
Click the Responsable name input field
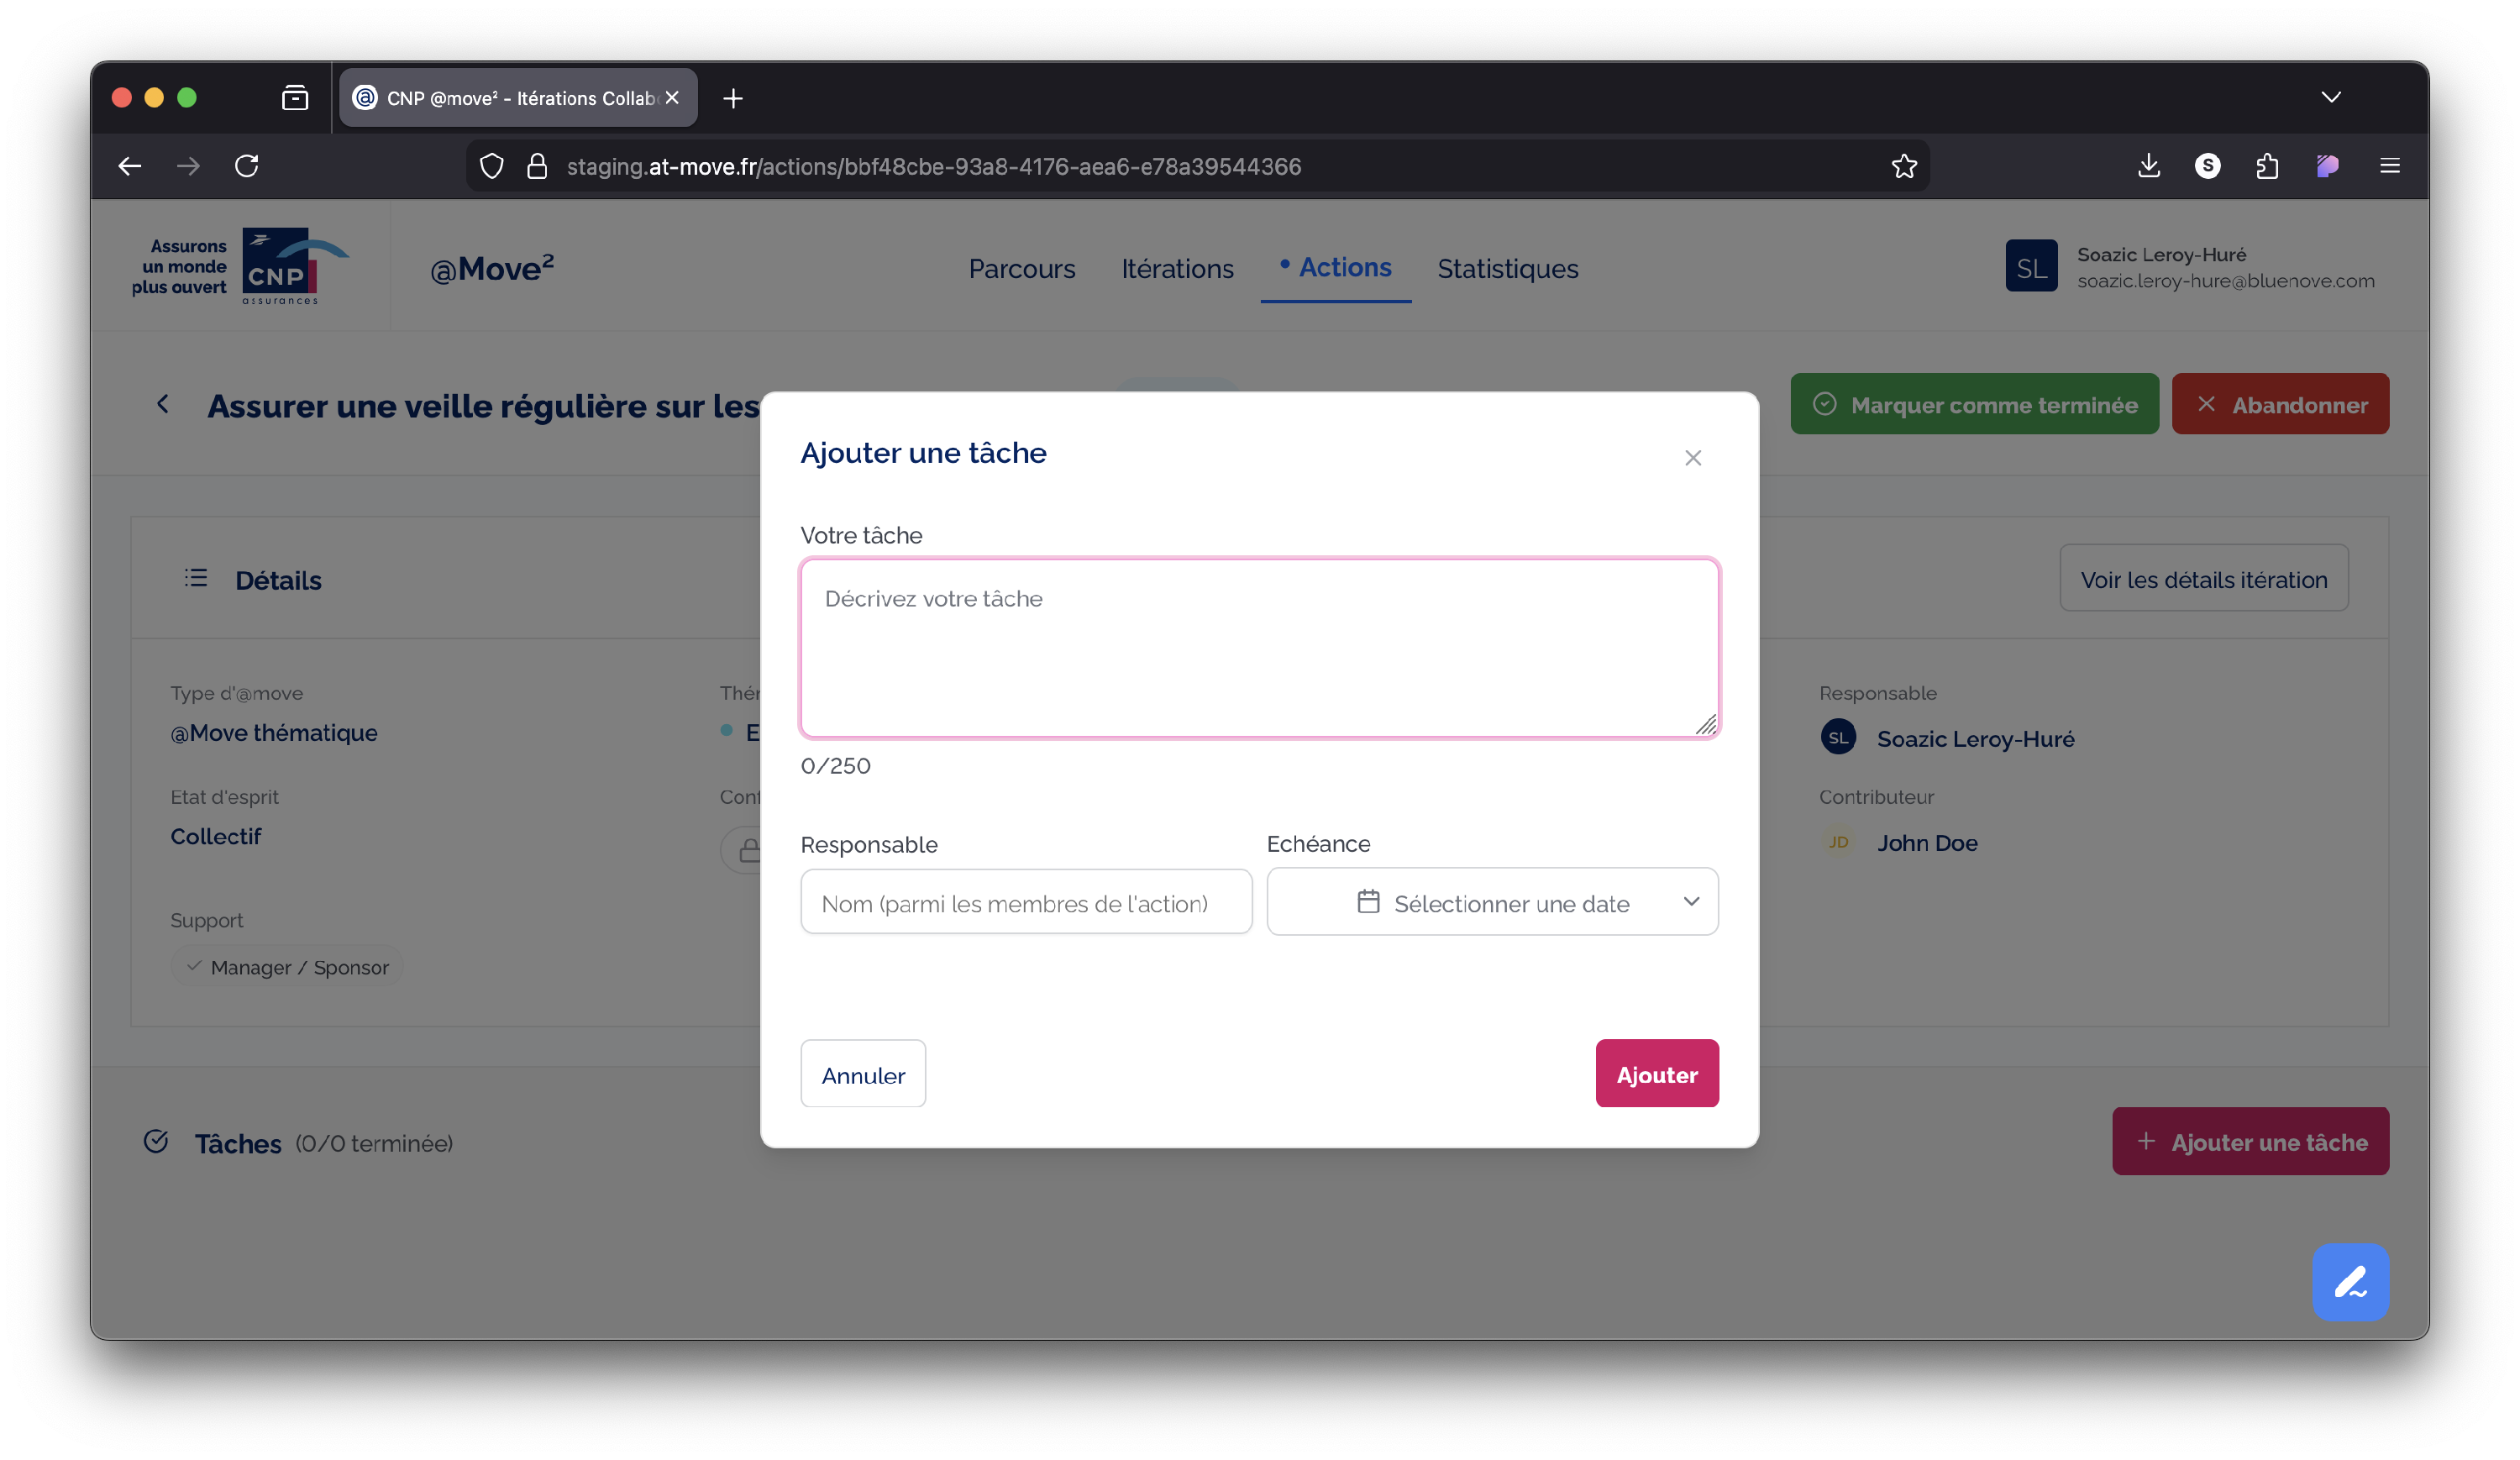click(1025, 902)
